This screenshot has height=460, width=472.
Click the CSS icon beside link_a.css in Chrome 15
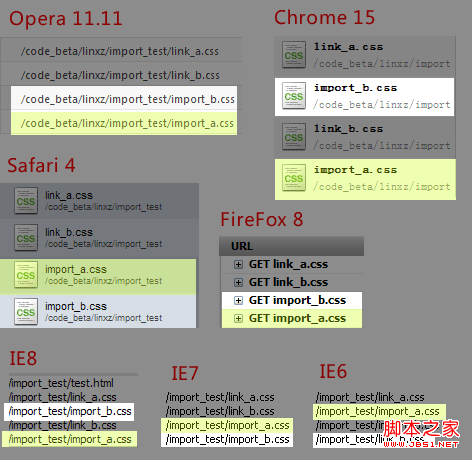294,55
